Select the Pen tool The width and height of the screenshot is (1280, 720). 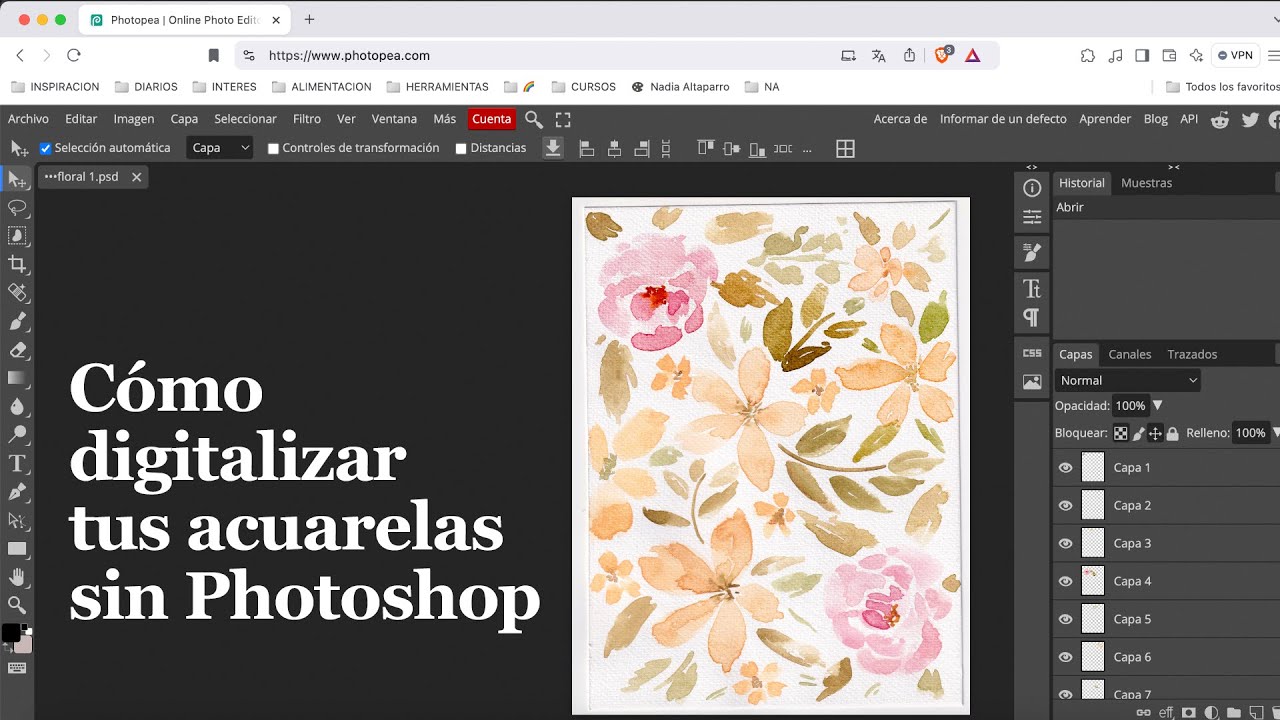pyautogui.click(x=17, y=492)
